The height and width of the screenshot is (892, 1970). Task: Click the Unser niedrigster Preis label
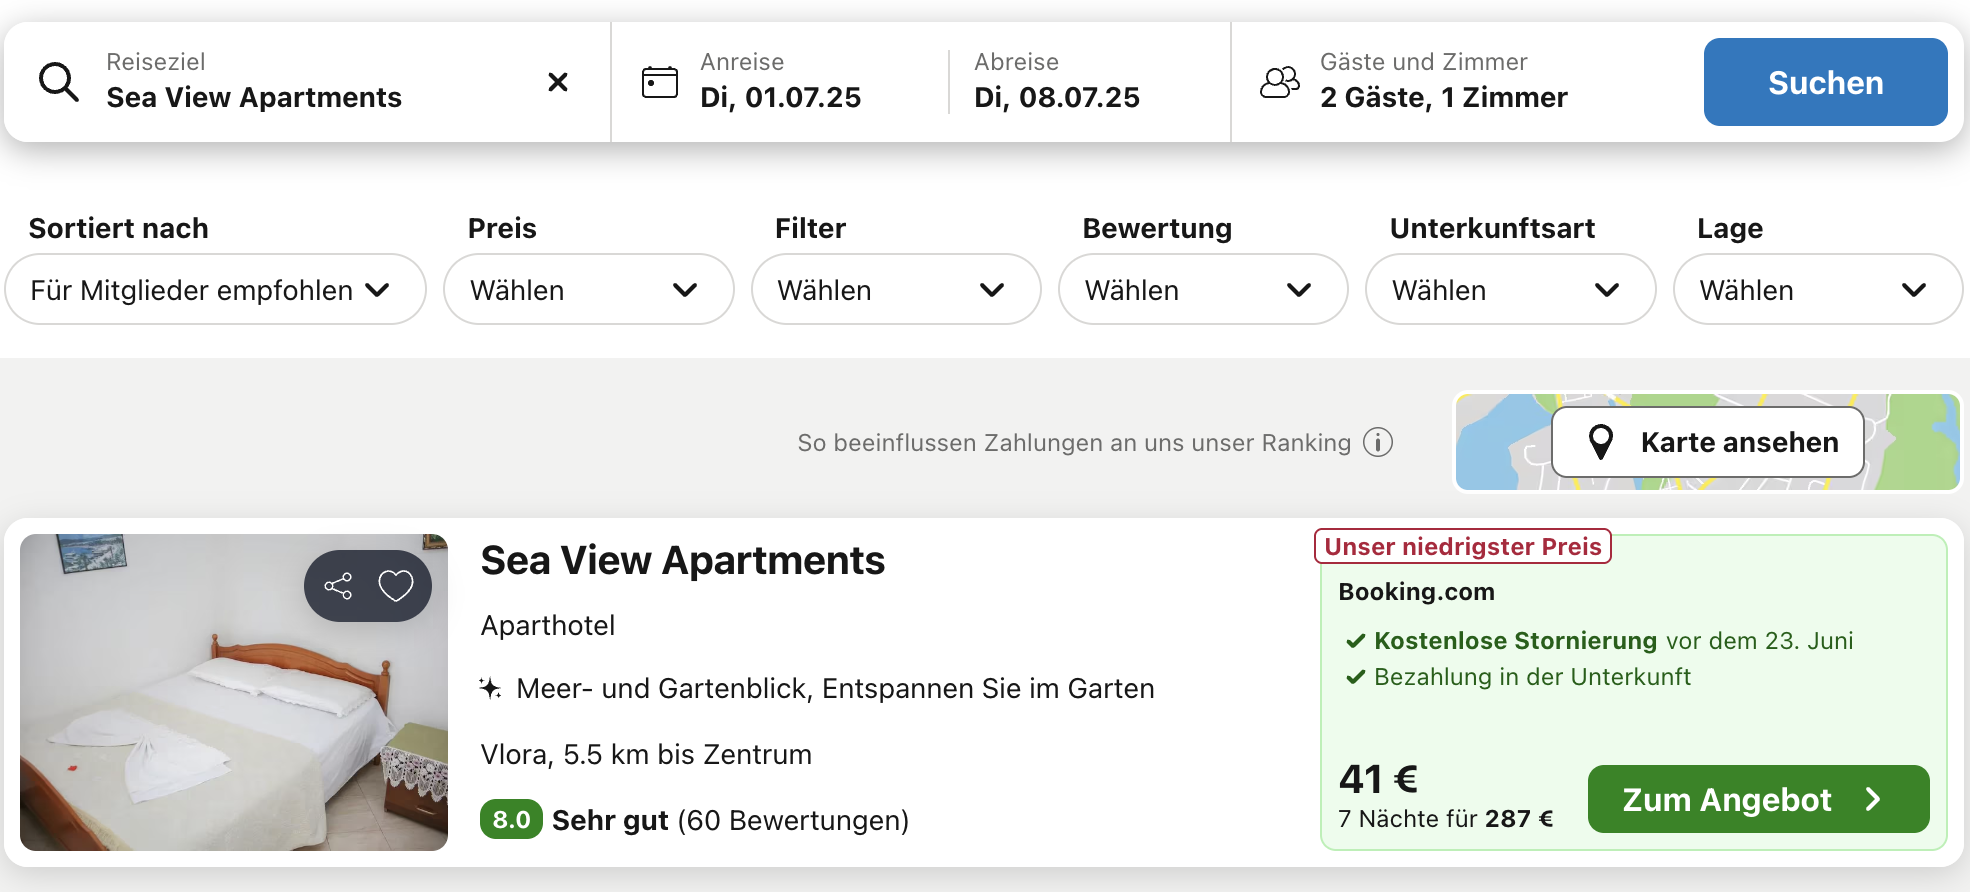(x=1463, y=546)
